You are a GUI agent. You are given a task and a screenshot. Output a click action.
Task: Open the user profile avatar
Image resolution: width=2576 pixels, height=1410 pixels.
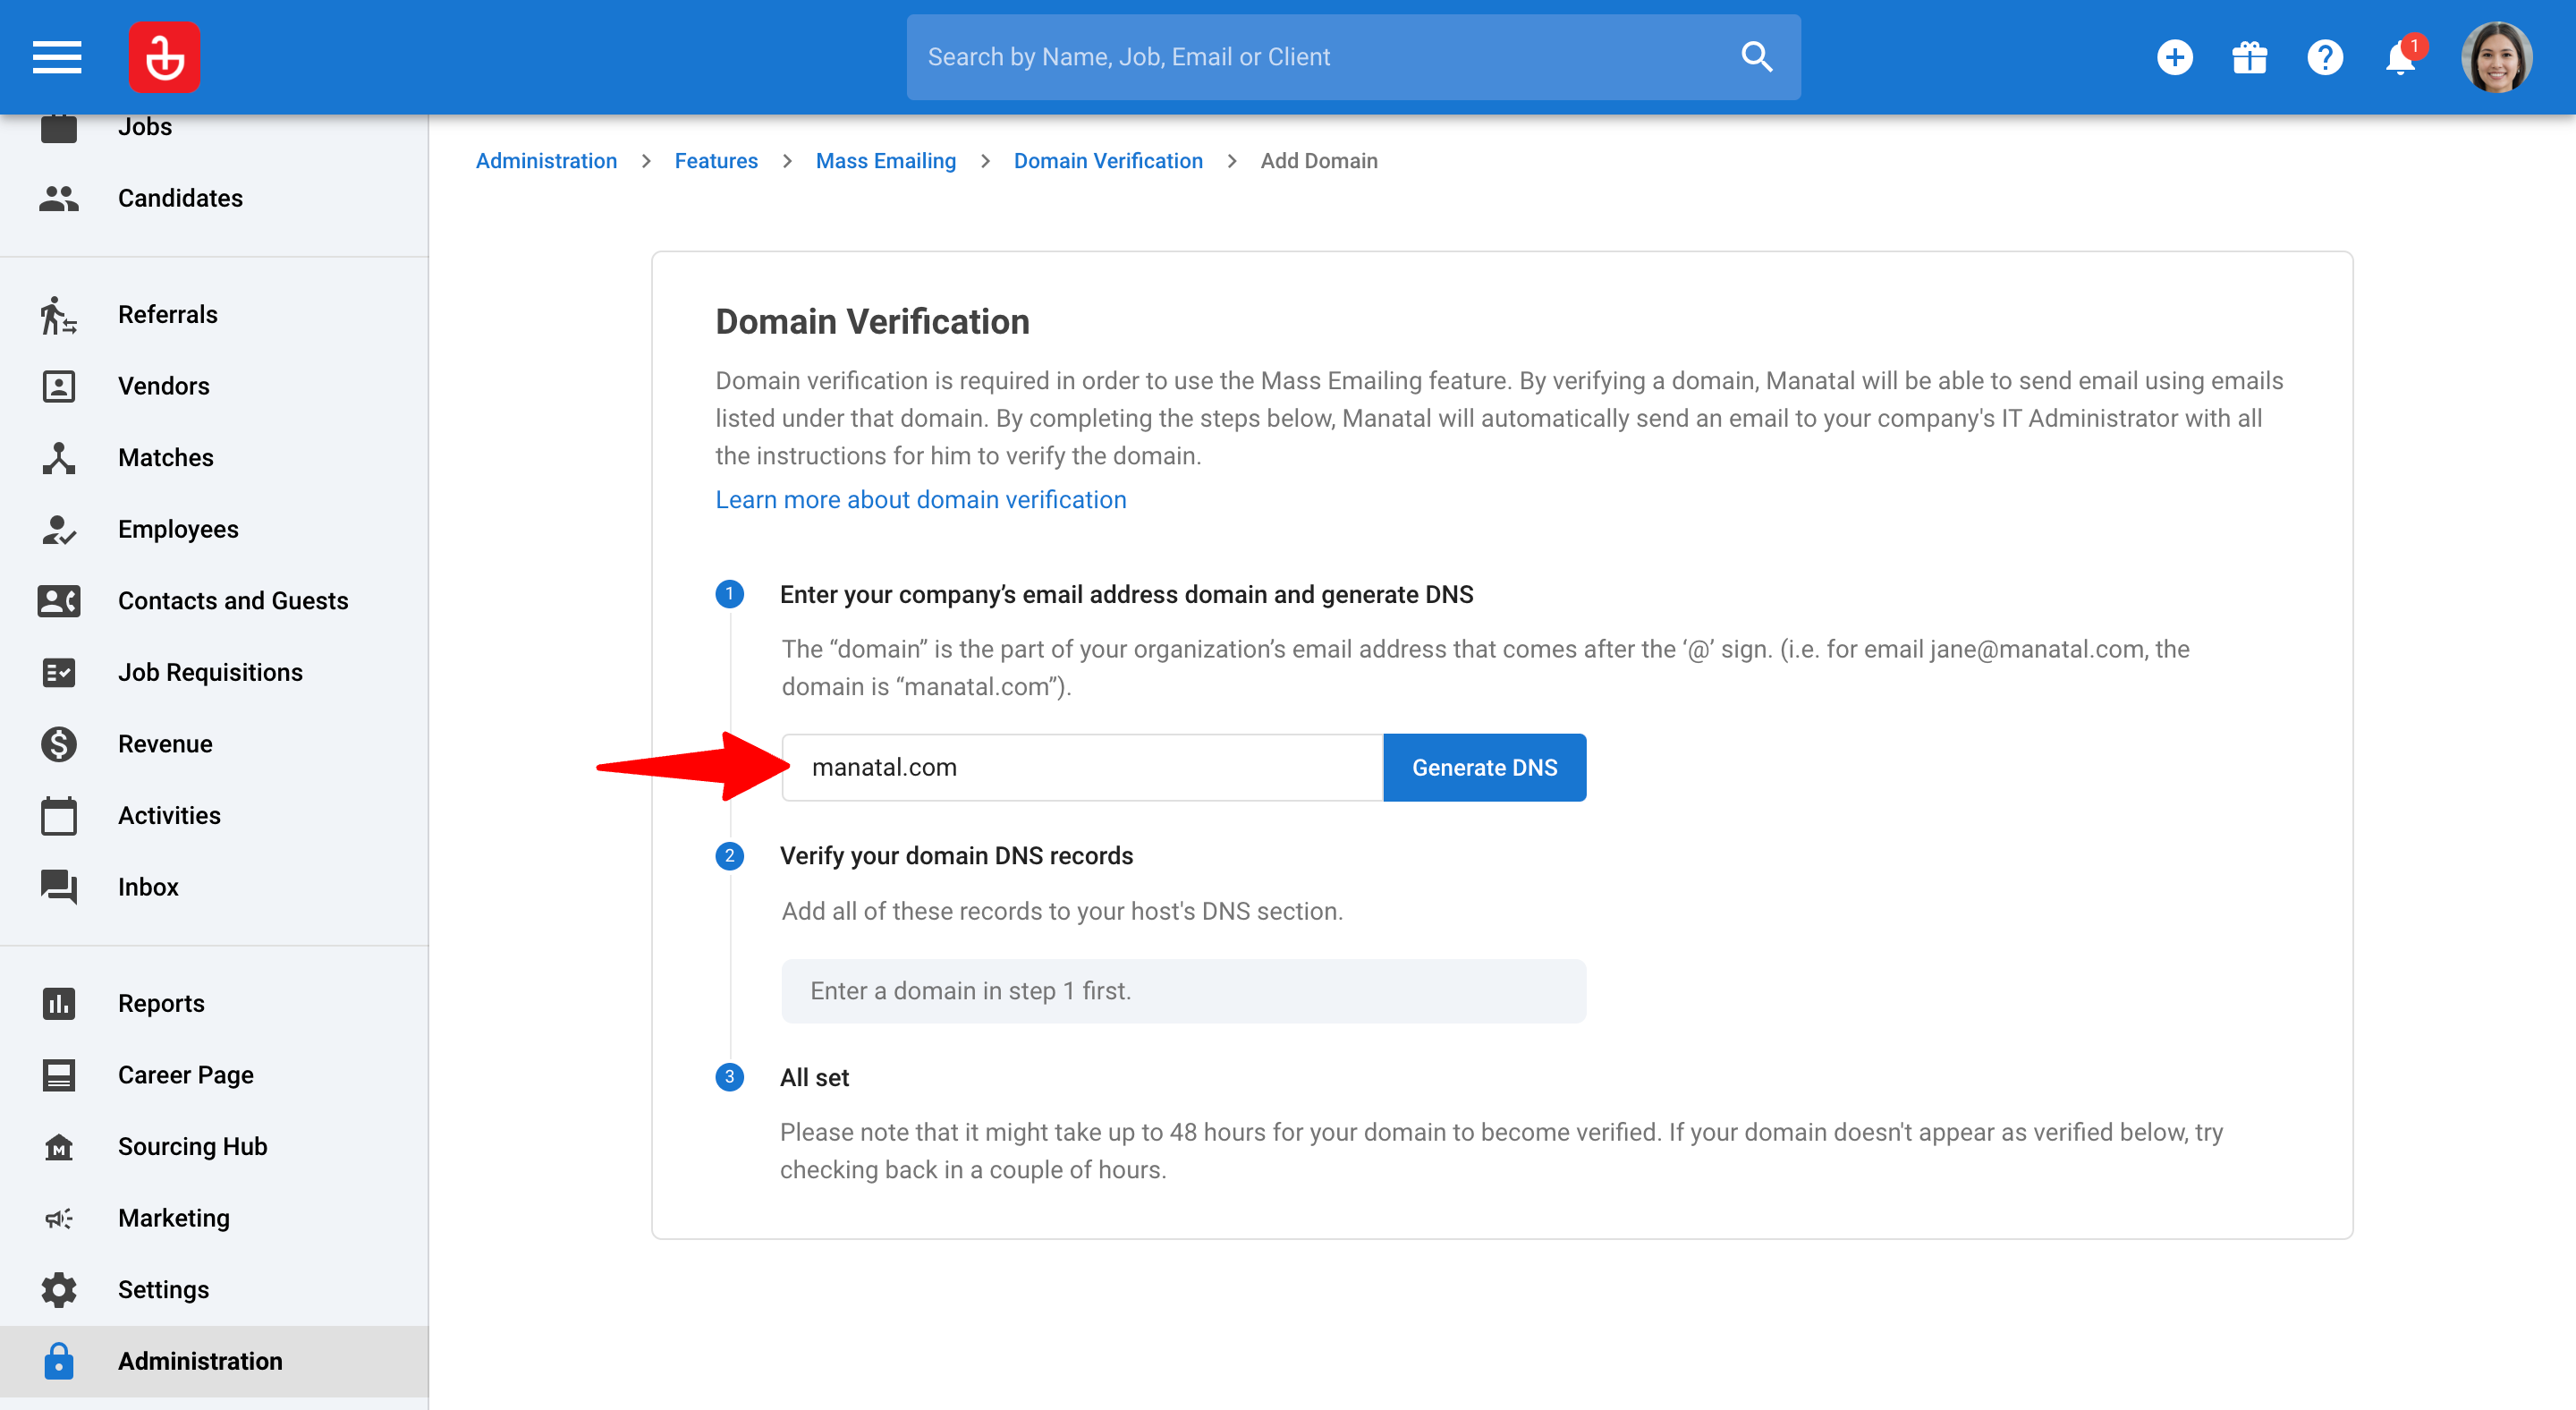2496,57
